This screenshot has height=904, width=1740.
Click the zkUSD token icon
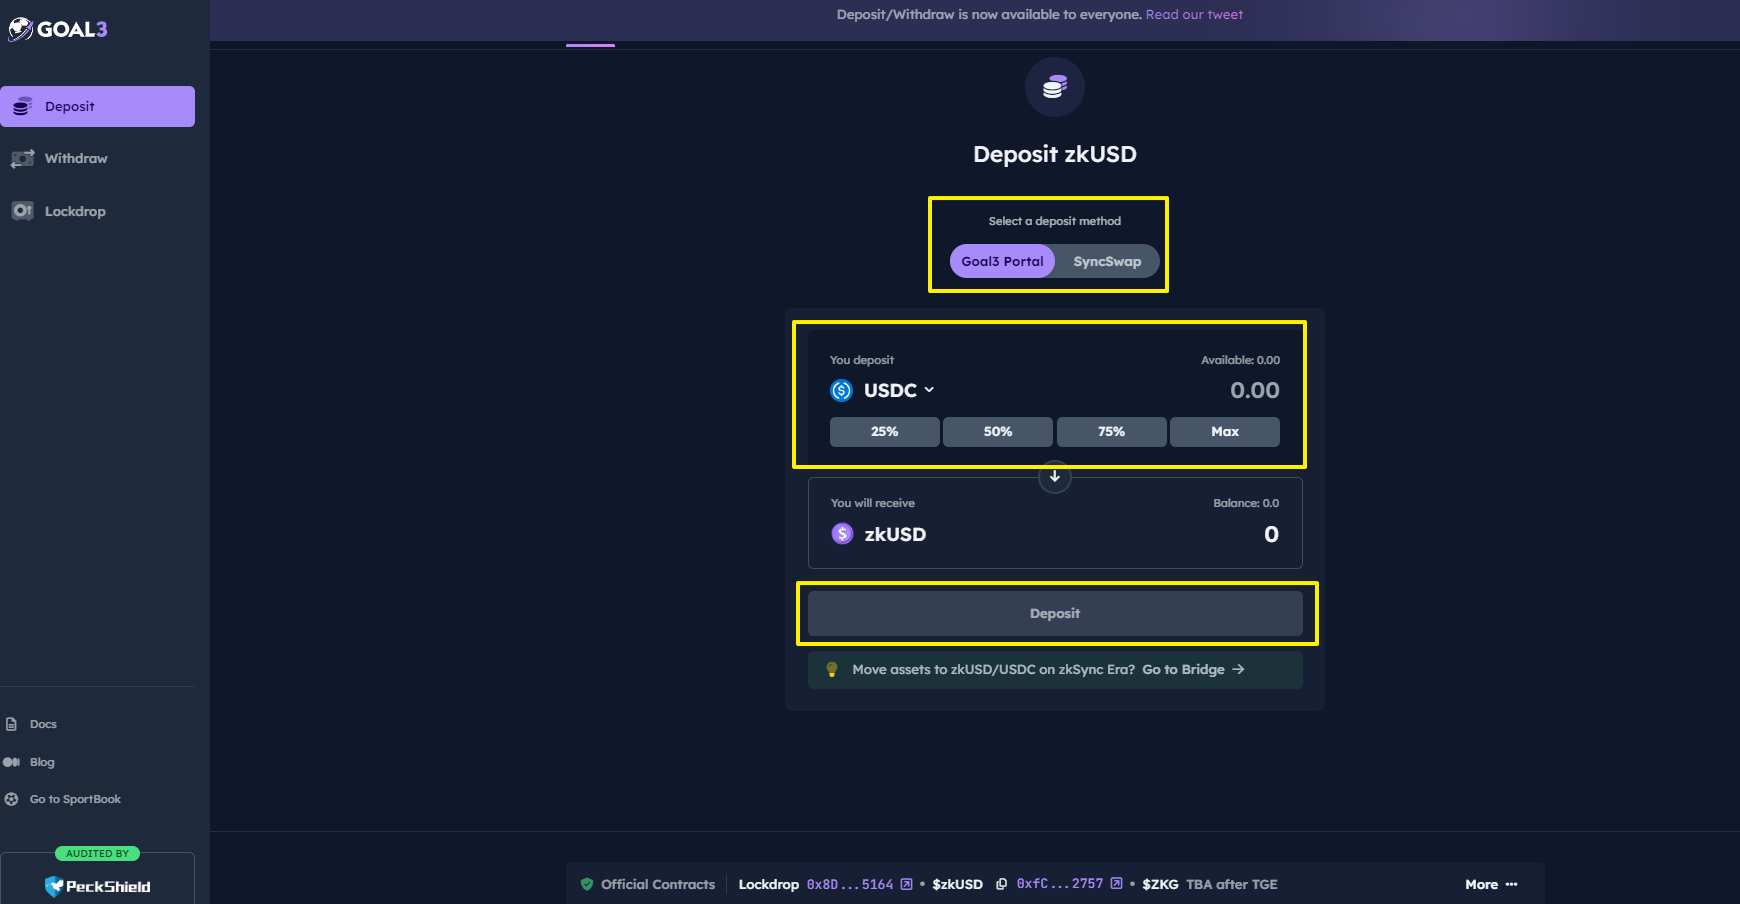pyautogui.click(x=842, y=534)
